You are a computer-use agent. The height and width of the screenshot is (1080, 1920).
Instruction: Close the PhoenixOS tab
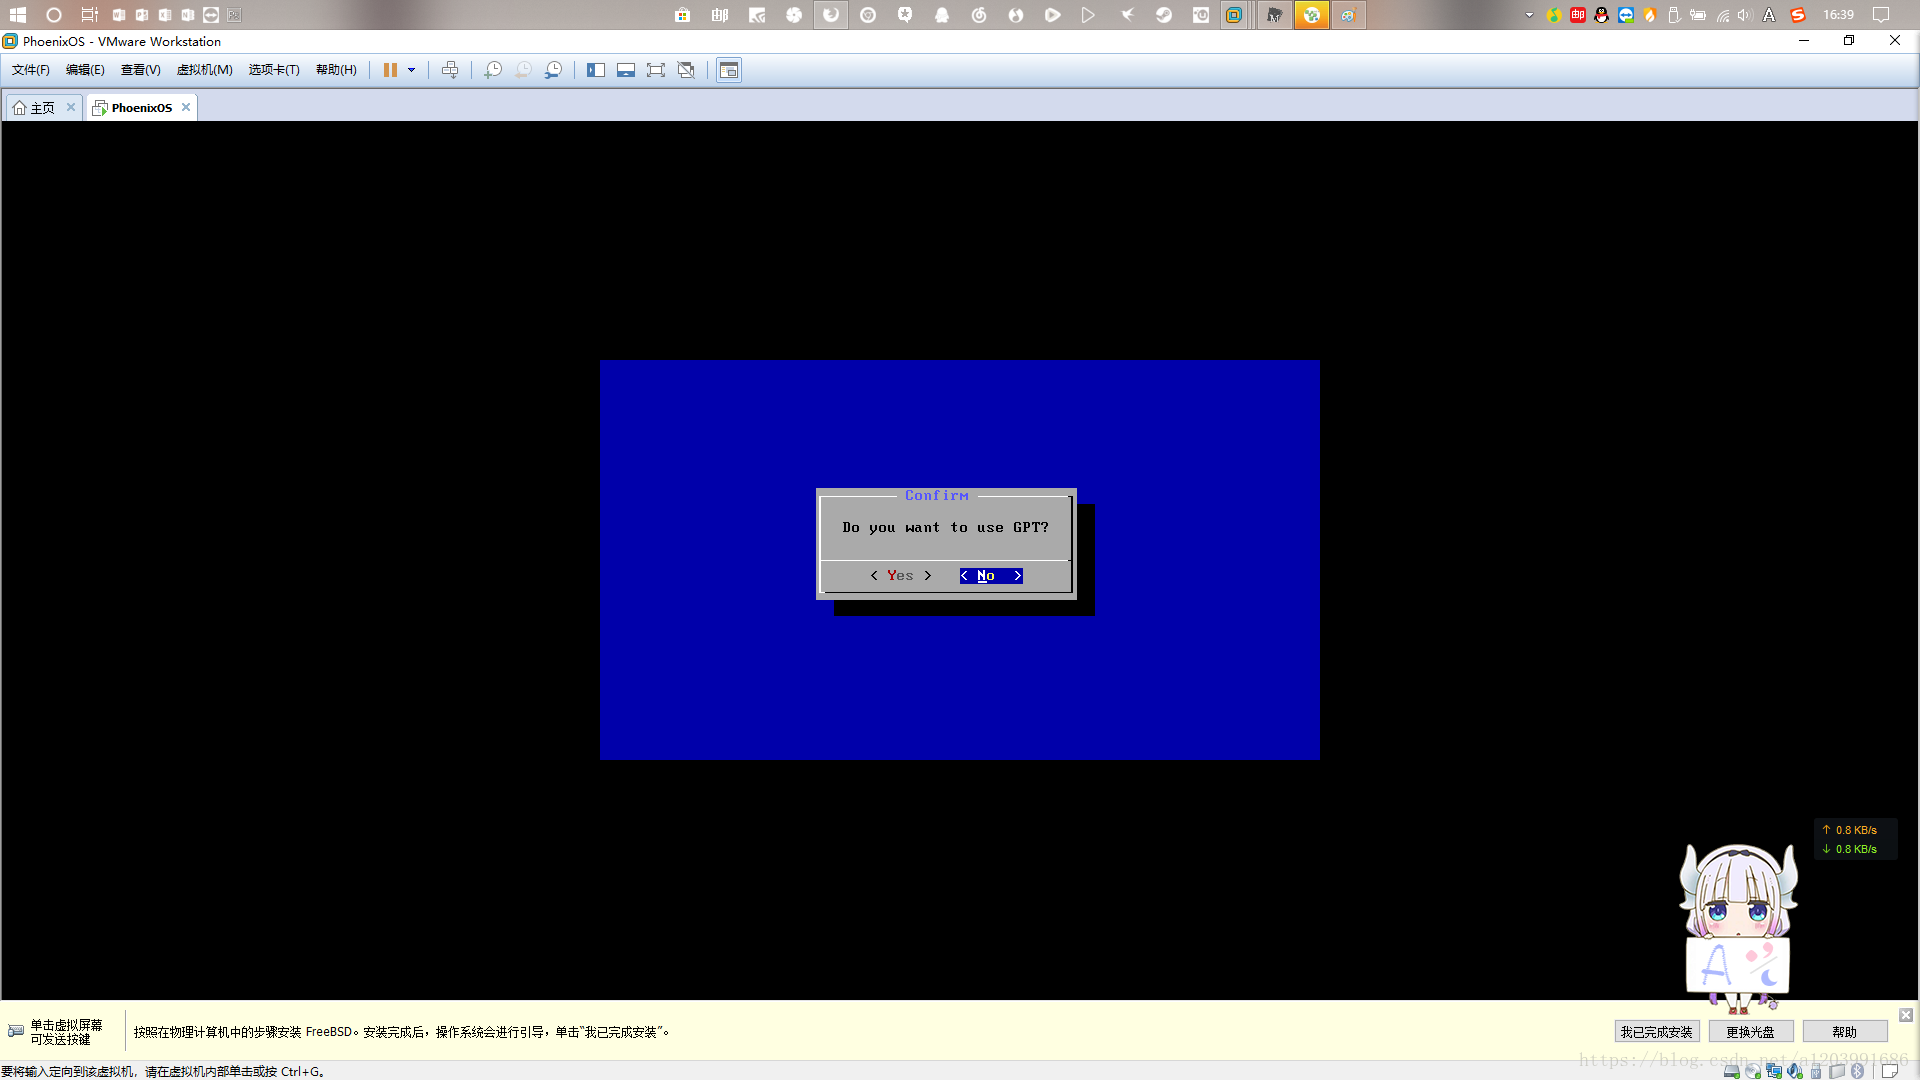pos(186,107)
